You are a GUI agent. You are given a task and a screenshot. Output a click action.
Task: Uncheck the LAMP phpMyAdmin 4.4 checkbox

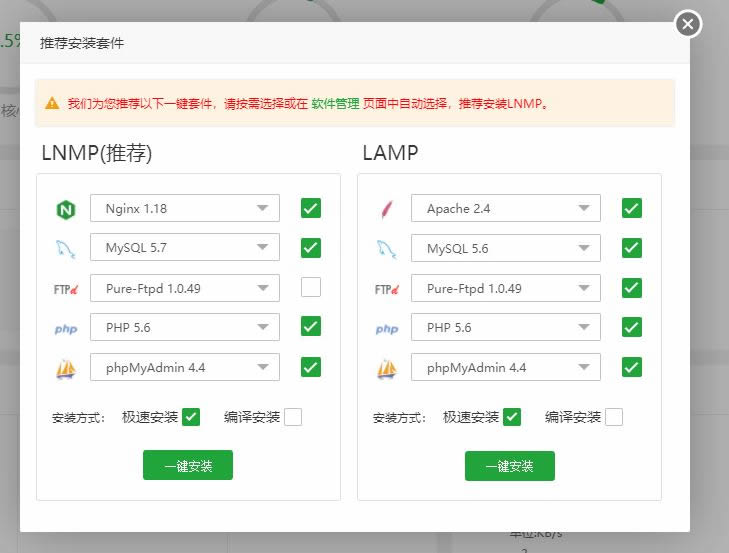[632, 367]
